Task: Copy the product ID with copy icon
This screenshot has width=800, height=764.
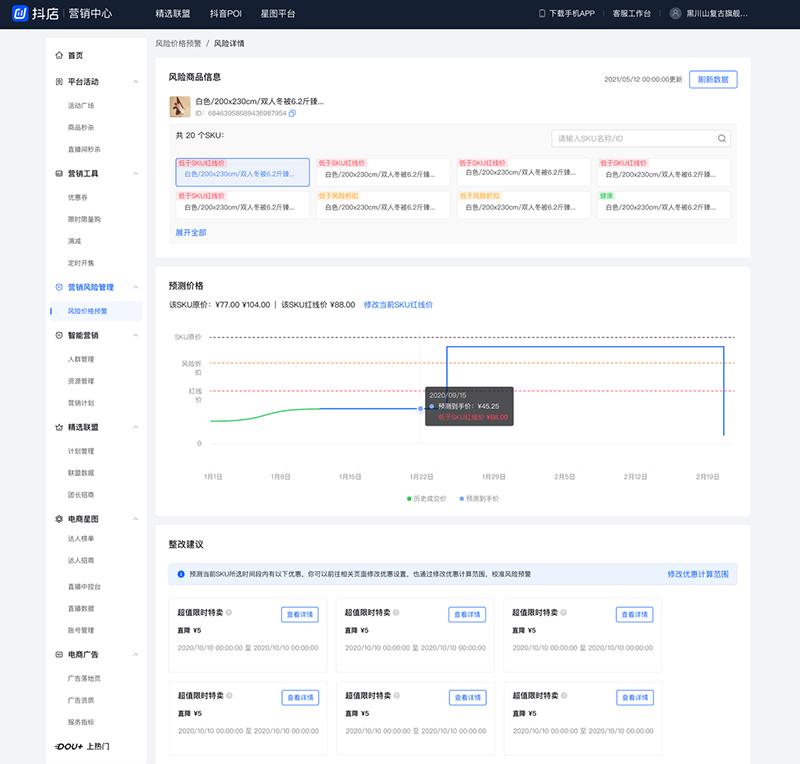Action: (x=292, y=113)
